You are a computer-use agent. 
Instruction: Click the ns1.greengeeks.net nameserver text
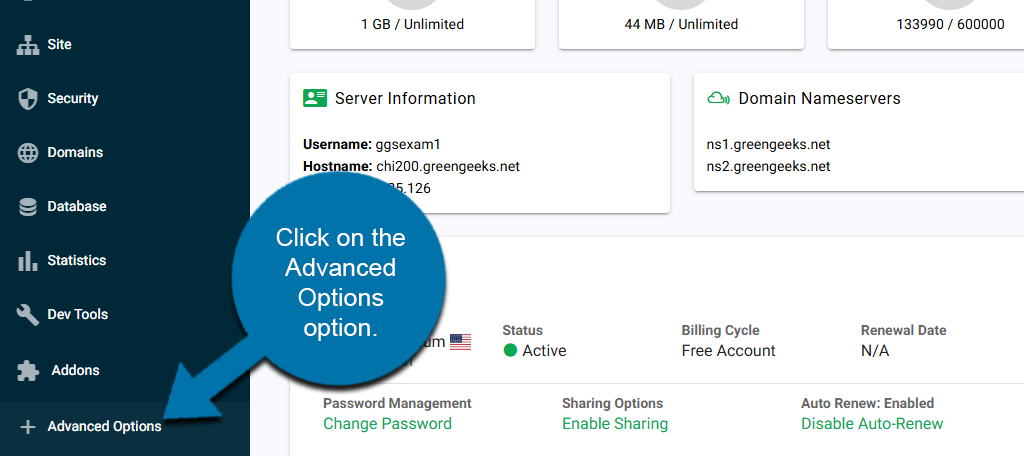coord(768,144)
